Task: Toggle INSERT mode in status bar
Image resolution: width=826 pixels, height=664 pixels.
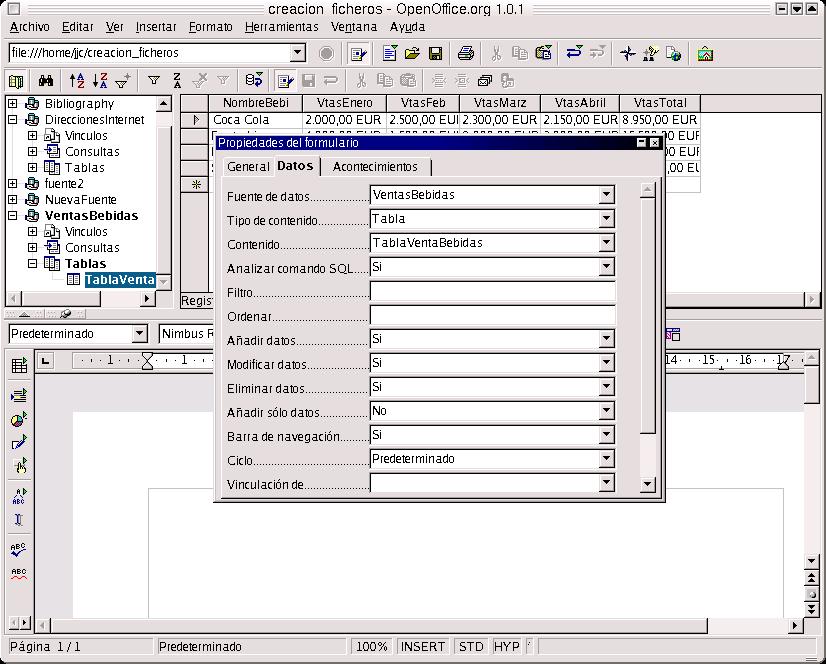Action: click(422, 647)
